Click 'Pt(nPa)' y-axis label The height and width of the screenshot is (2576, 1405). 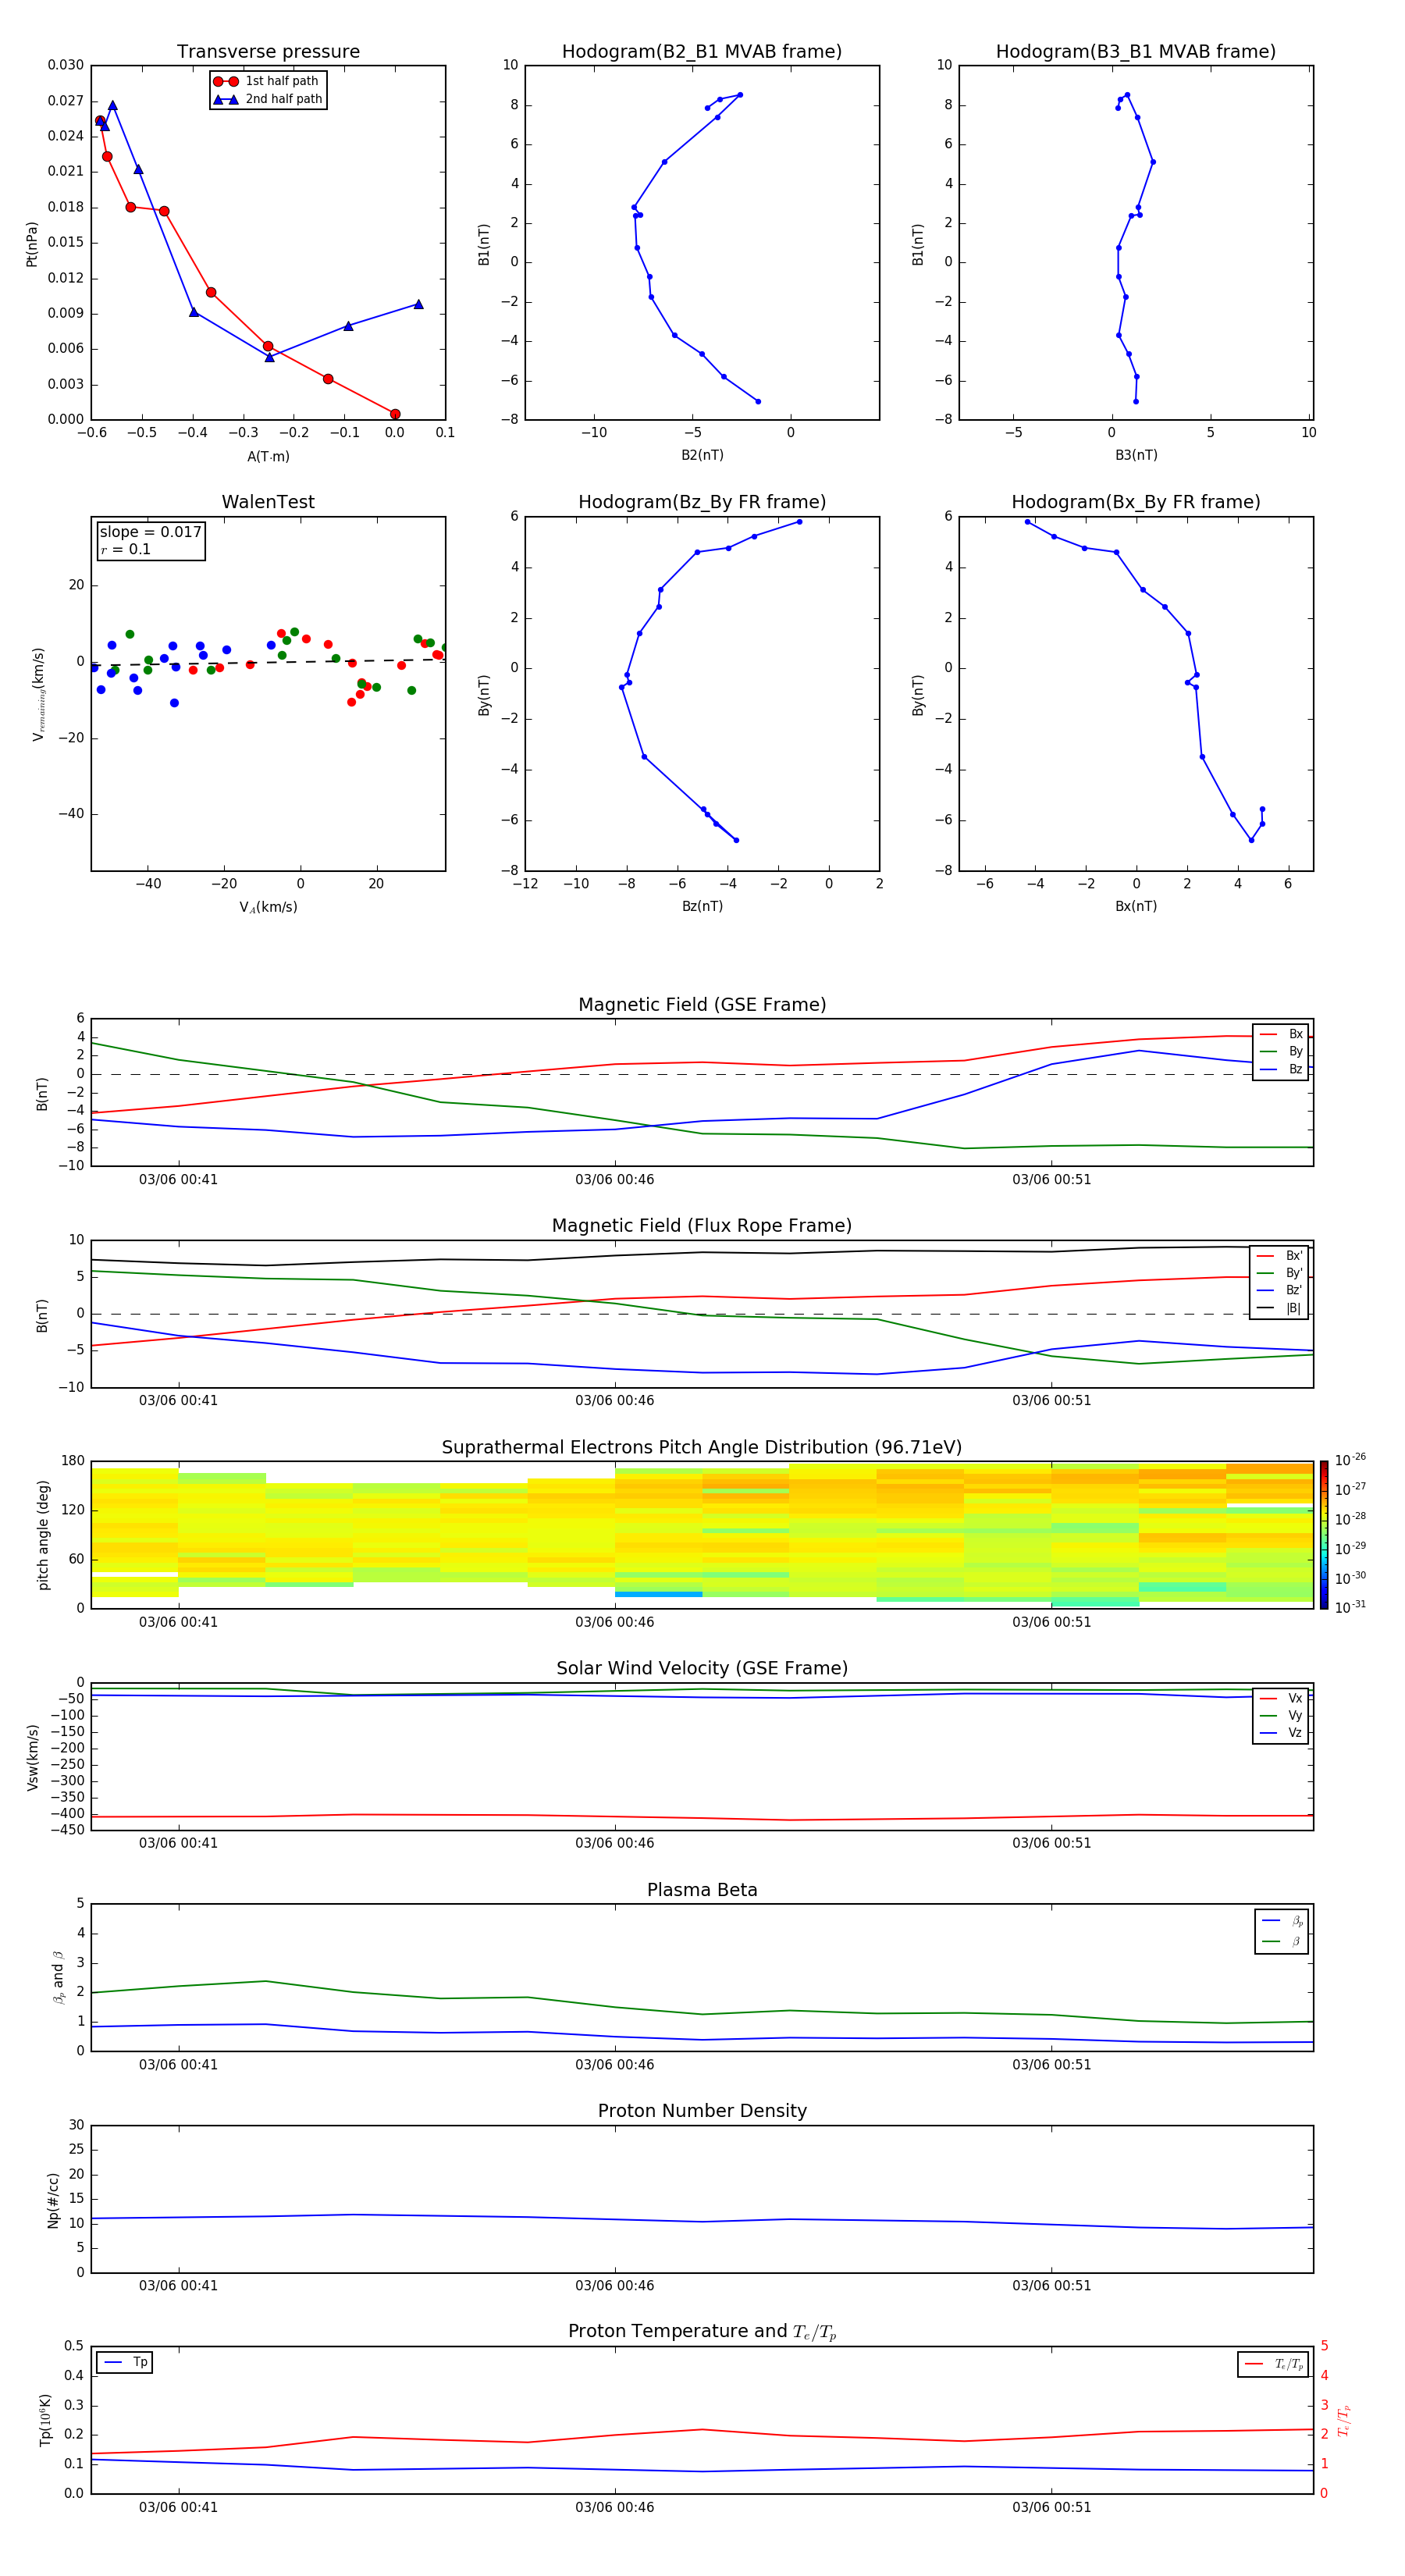point(32,243)
